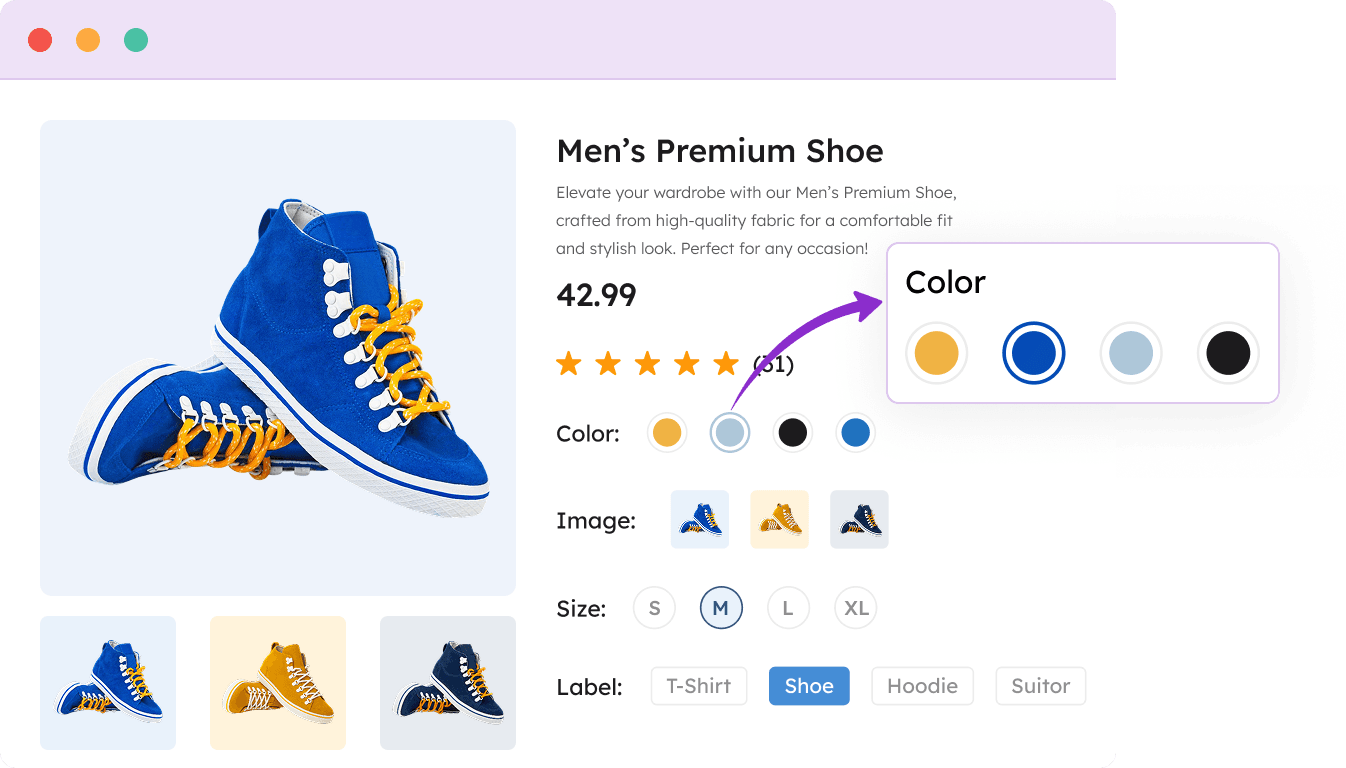Select the yellow shoe image variation swatch
1346x768 pixels.
779,520
